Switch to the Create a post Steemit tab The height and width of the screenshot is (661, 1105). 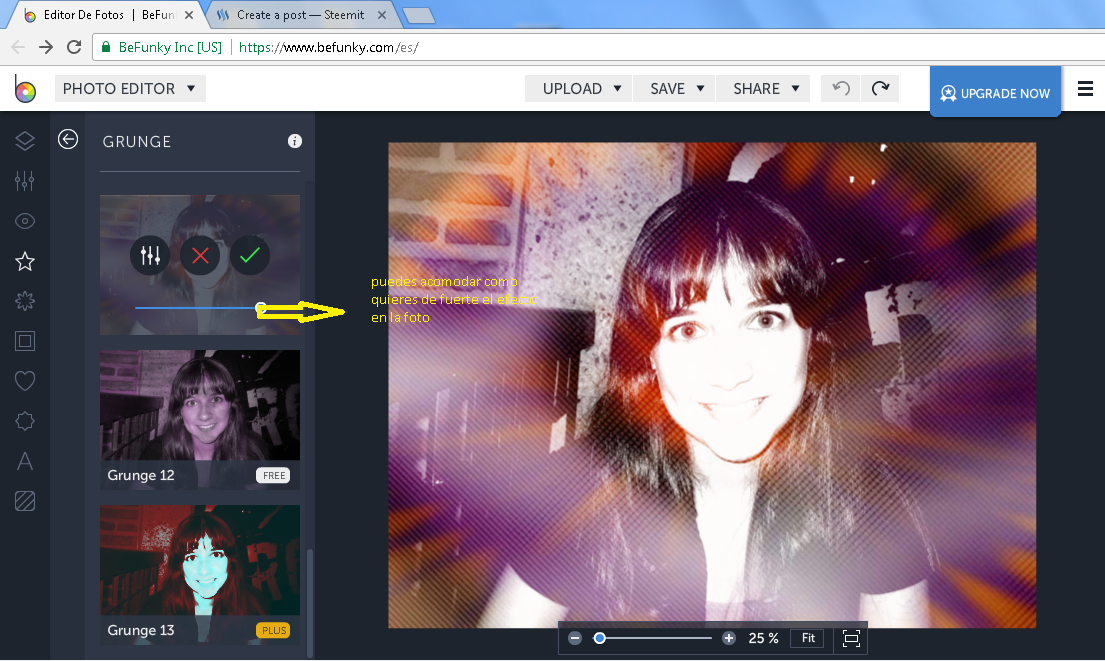coord(302,15)
